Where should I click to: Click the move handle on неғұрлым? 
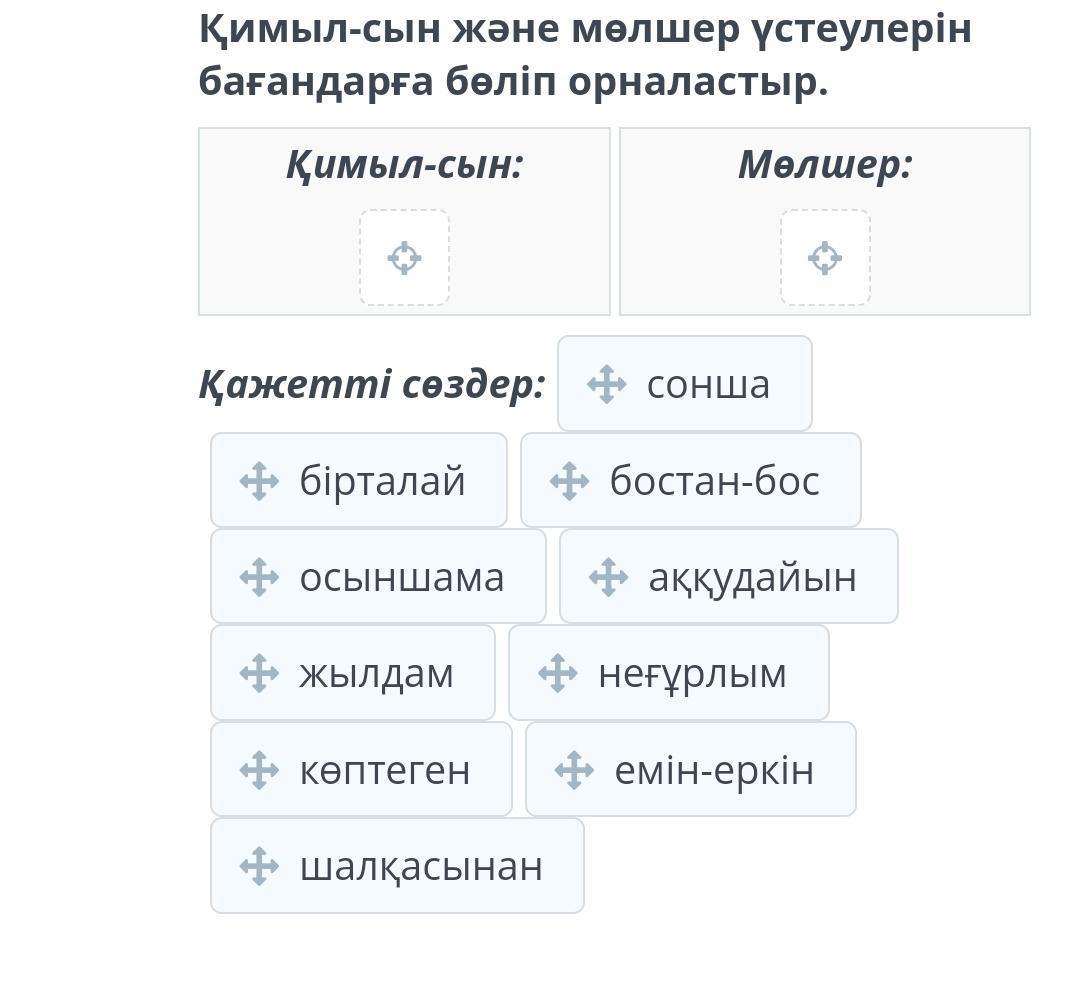[558, 673]
